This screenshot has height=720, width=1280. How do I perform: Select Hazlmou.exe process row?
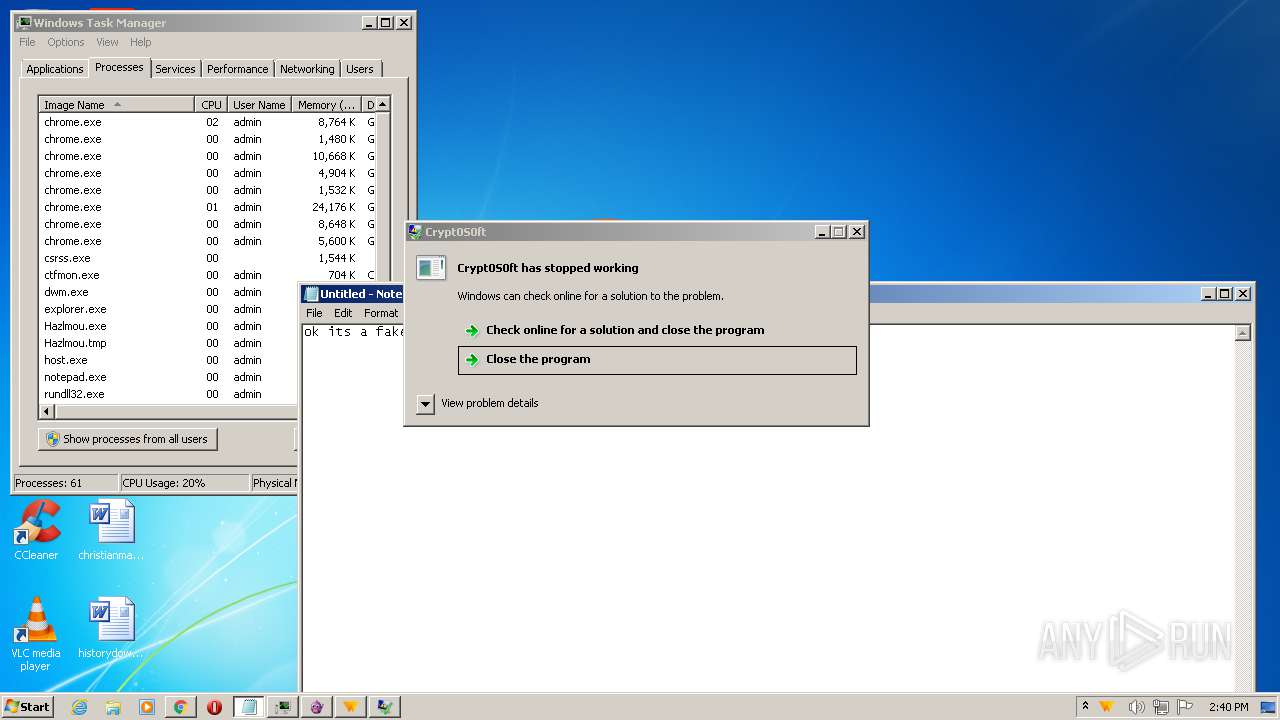coord(169,326)
